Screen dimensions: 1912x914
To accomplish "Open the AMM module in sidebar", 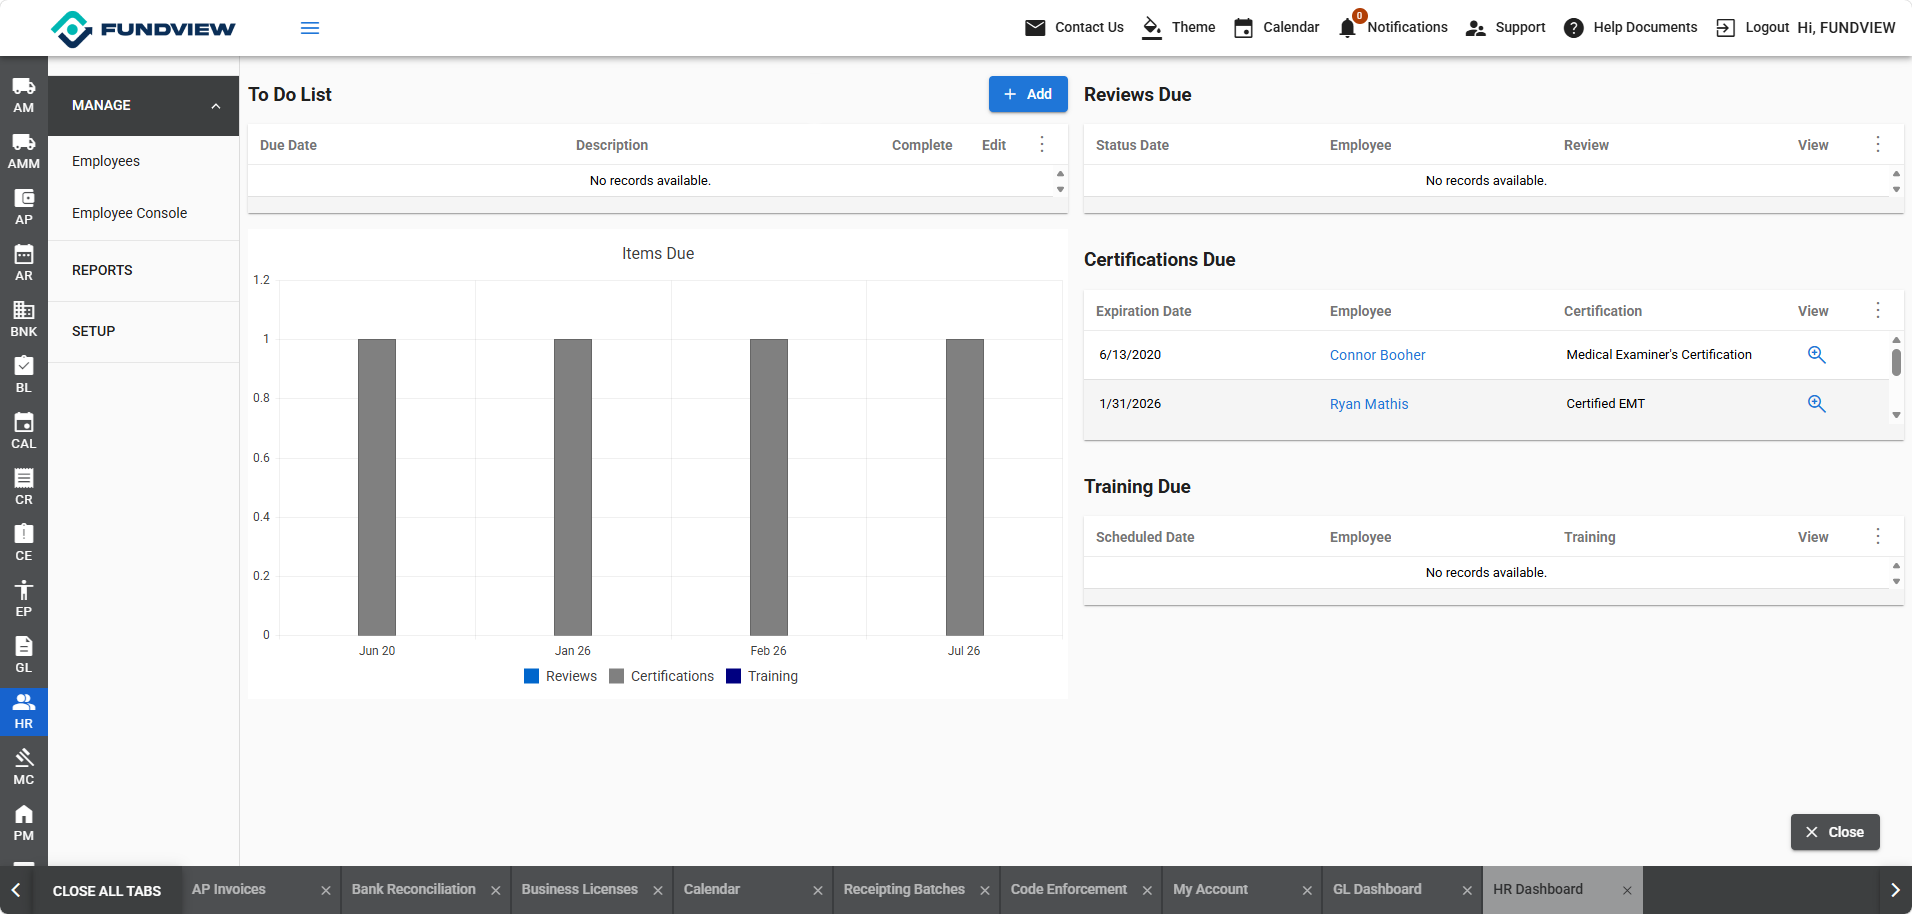I will (24, 151).
